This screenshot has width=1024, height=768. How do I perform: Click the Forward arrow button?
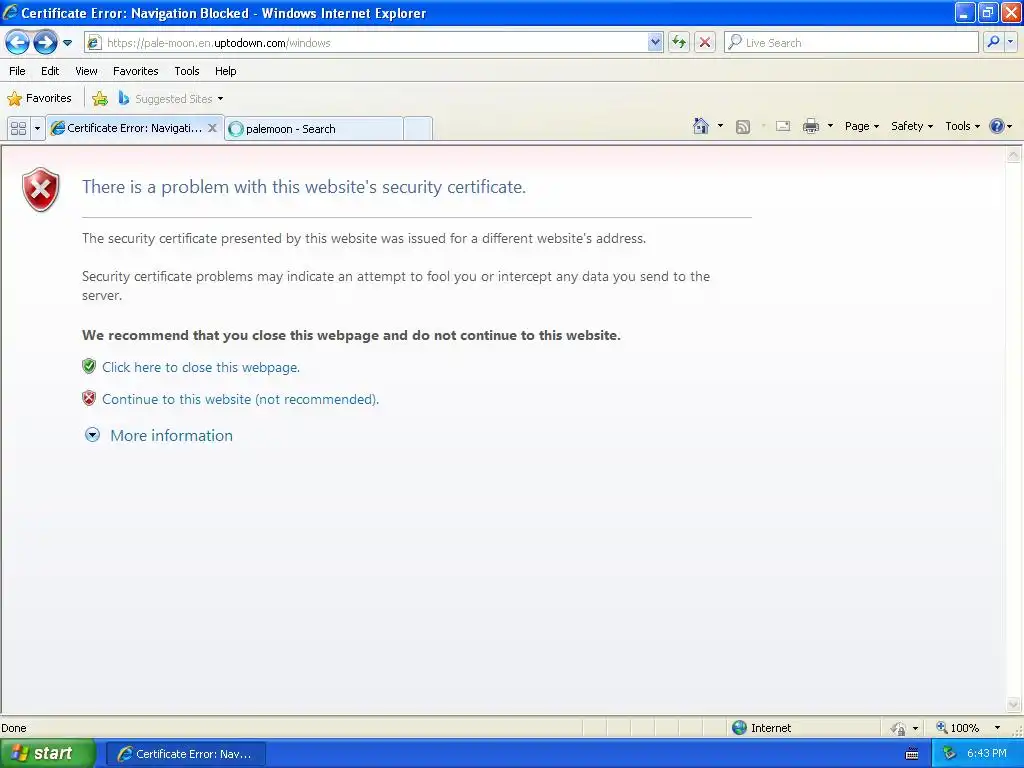(45, 42)
